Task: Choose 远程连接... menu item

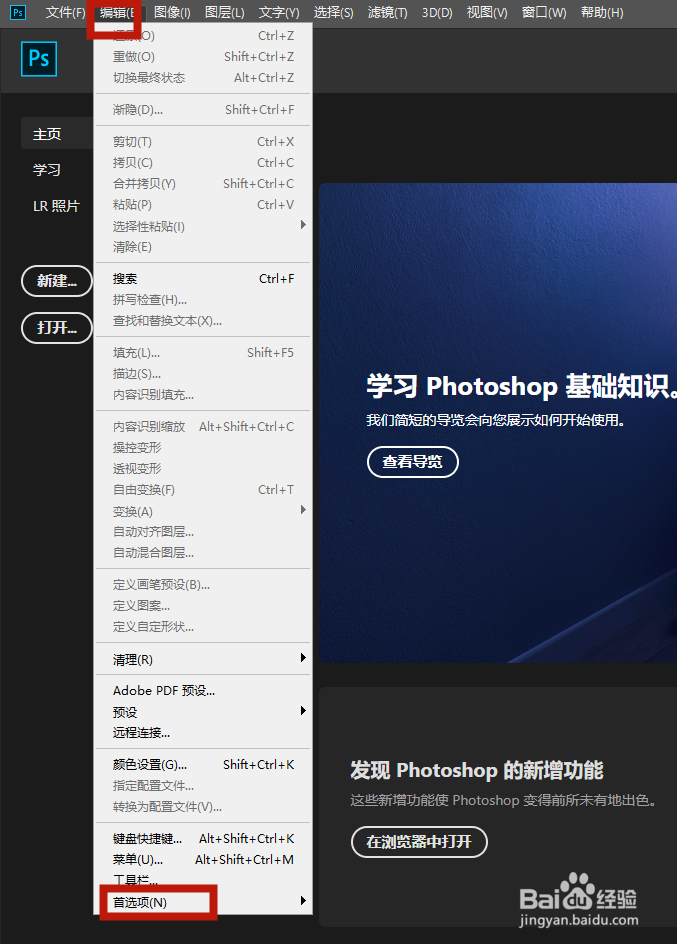Action: pos(203,733)
